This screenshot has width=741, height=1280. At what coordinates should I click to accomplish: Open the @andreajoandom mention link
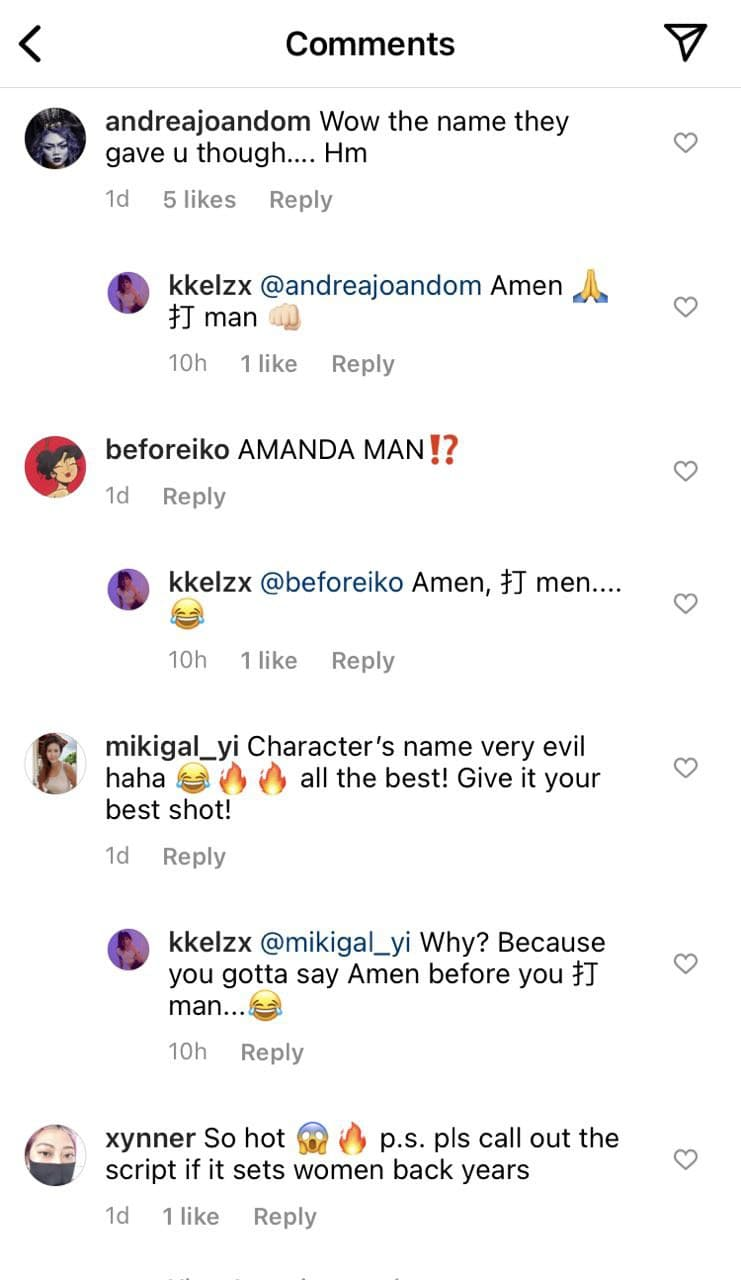pyautogui.click(x=370, y=286)
